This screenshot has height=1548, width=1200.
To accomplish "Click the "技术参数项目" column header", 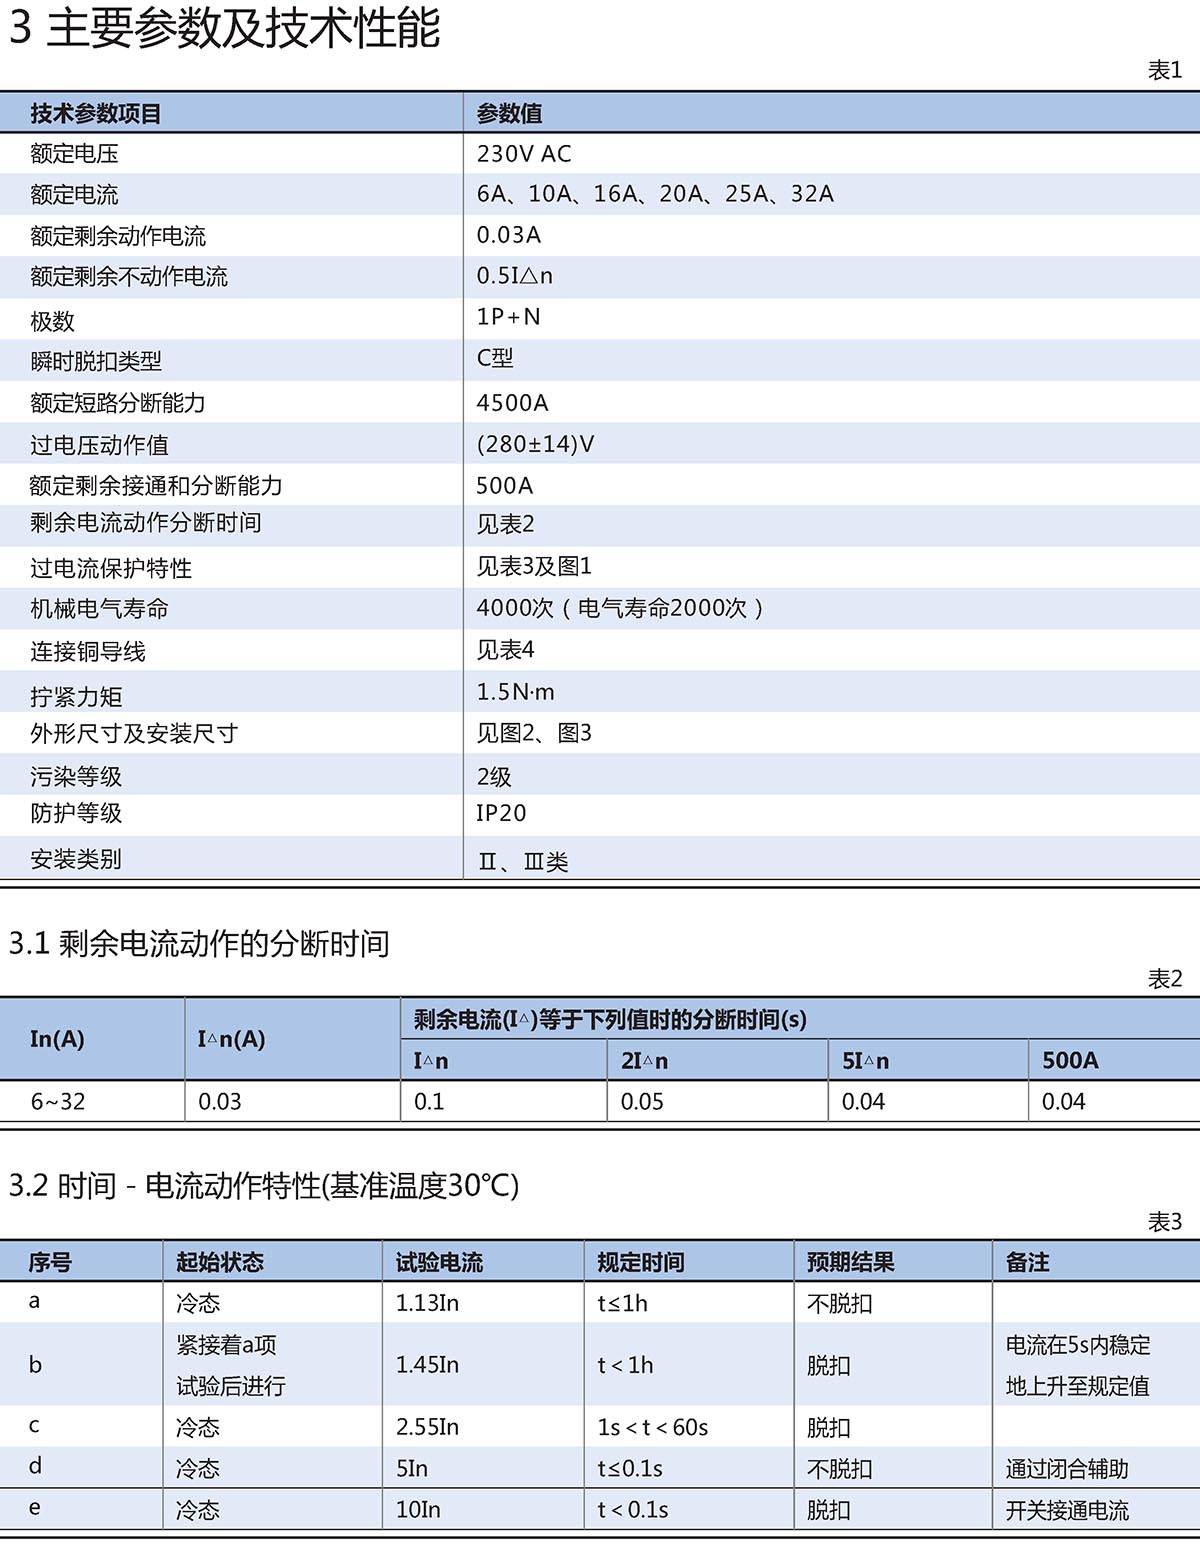I will tap(95, 114).
